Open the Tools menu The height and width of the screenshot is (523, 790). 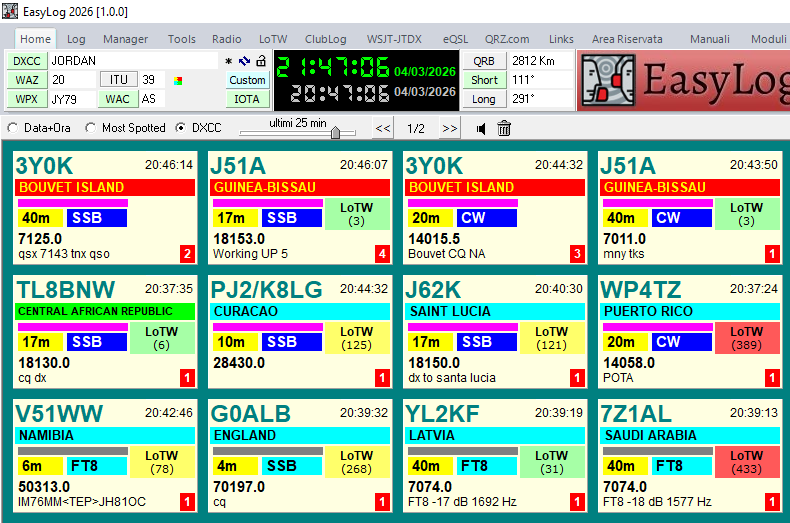[x=181, y=39]
